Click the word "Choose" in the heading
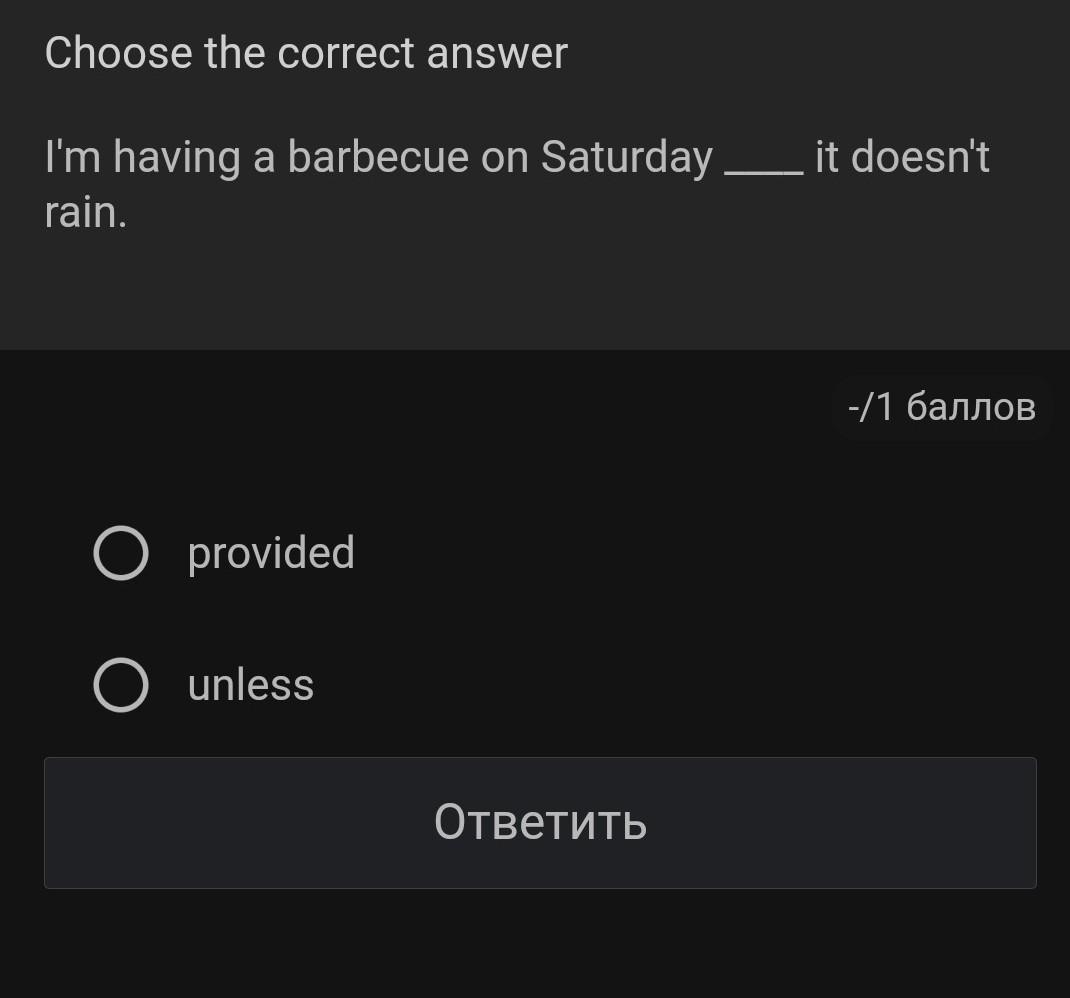The height and width of the screenshot is (998, 1070). tap(118, 53)
